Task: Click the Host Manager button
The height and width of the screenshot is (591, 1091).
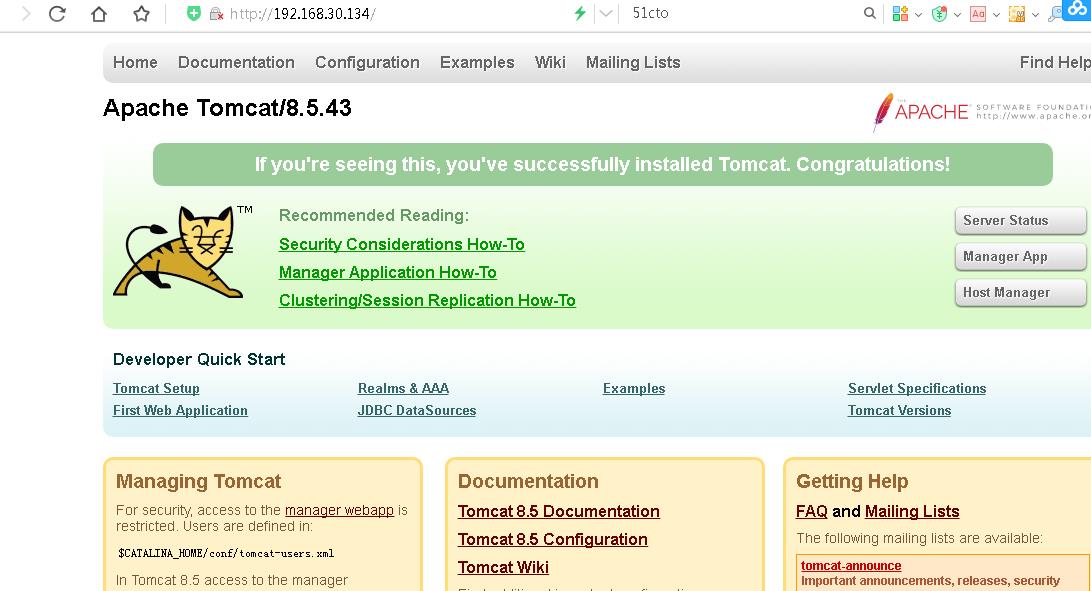Action: pyautogui.click(x=1020, y=293)
